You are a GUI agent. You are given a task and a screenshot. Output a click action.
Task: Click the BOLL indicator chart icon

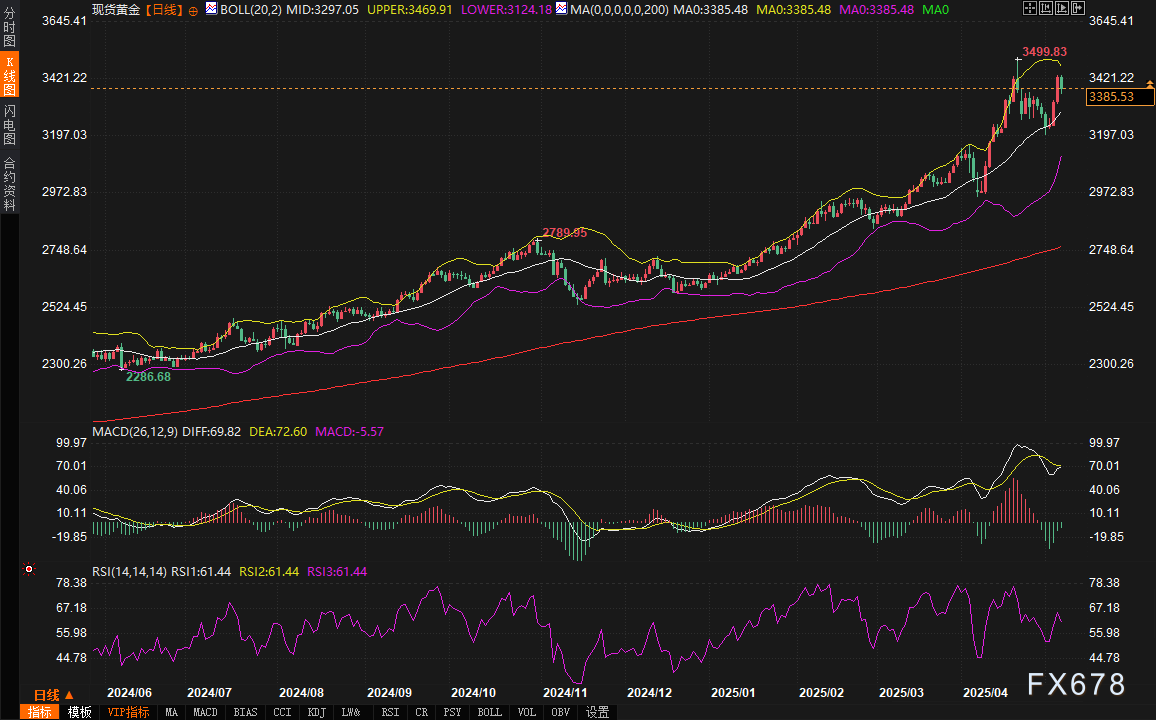tap(210, 9)
